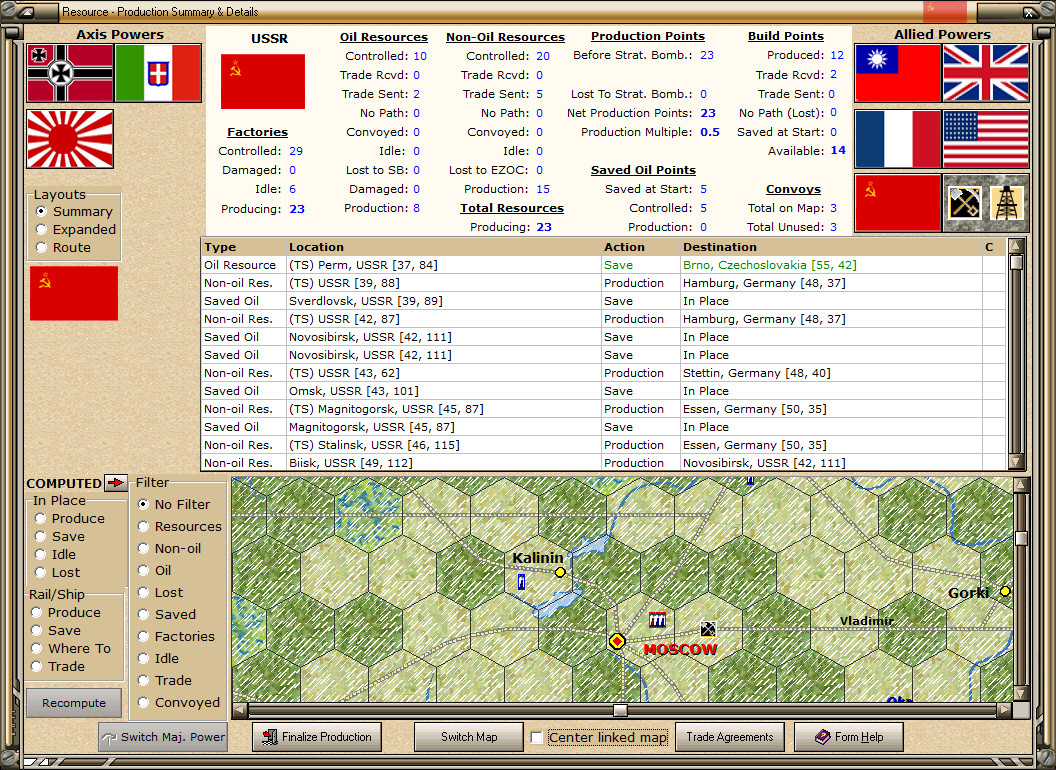Select the German flag under Axis Powers
Image resolution: width=1056 pixels, height=770 pixels.
(69, 73)
